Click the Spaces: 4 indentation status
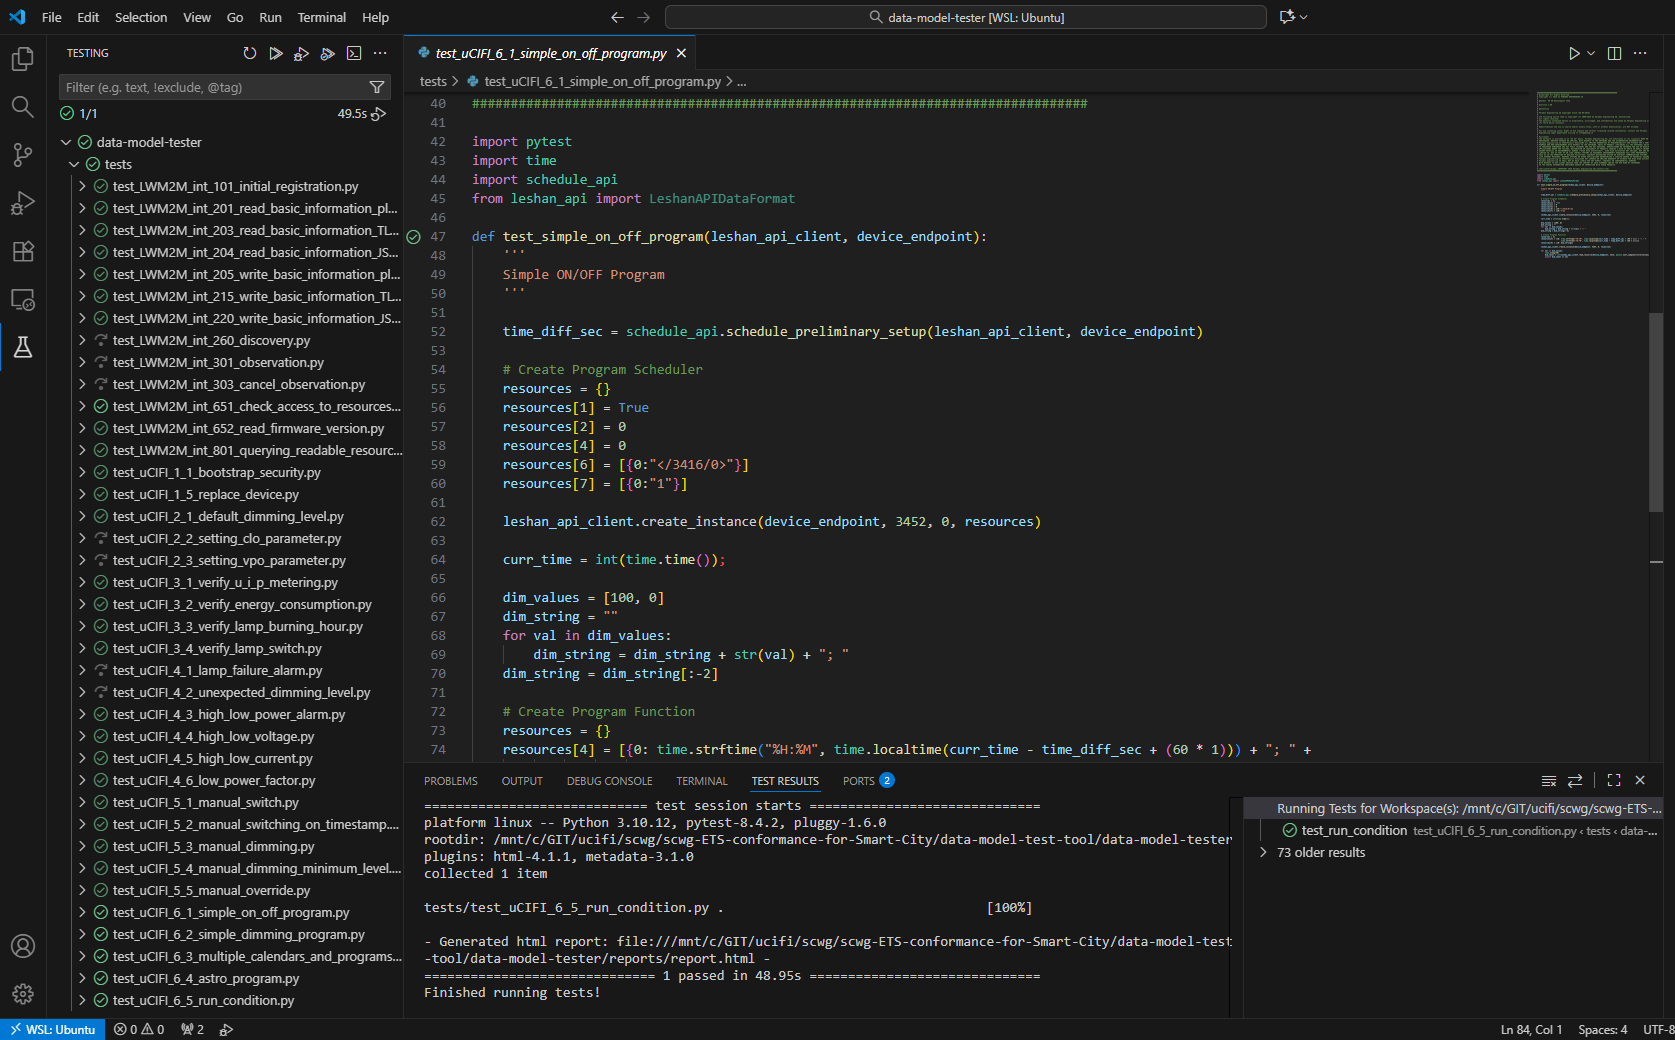Screen dimensions: 1675x1040 coord(1602,1029)
